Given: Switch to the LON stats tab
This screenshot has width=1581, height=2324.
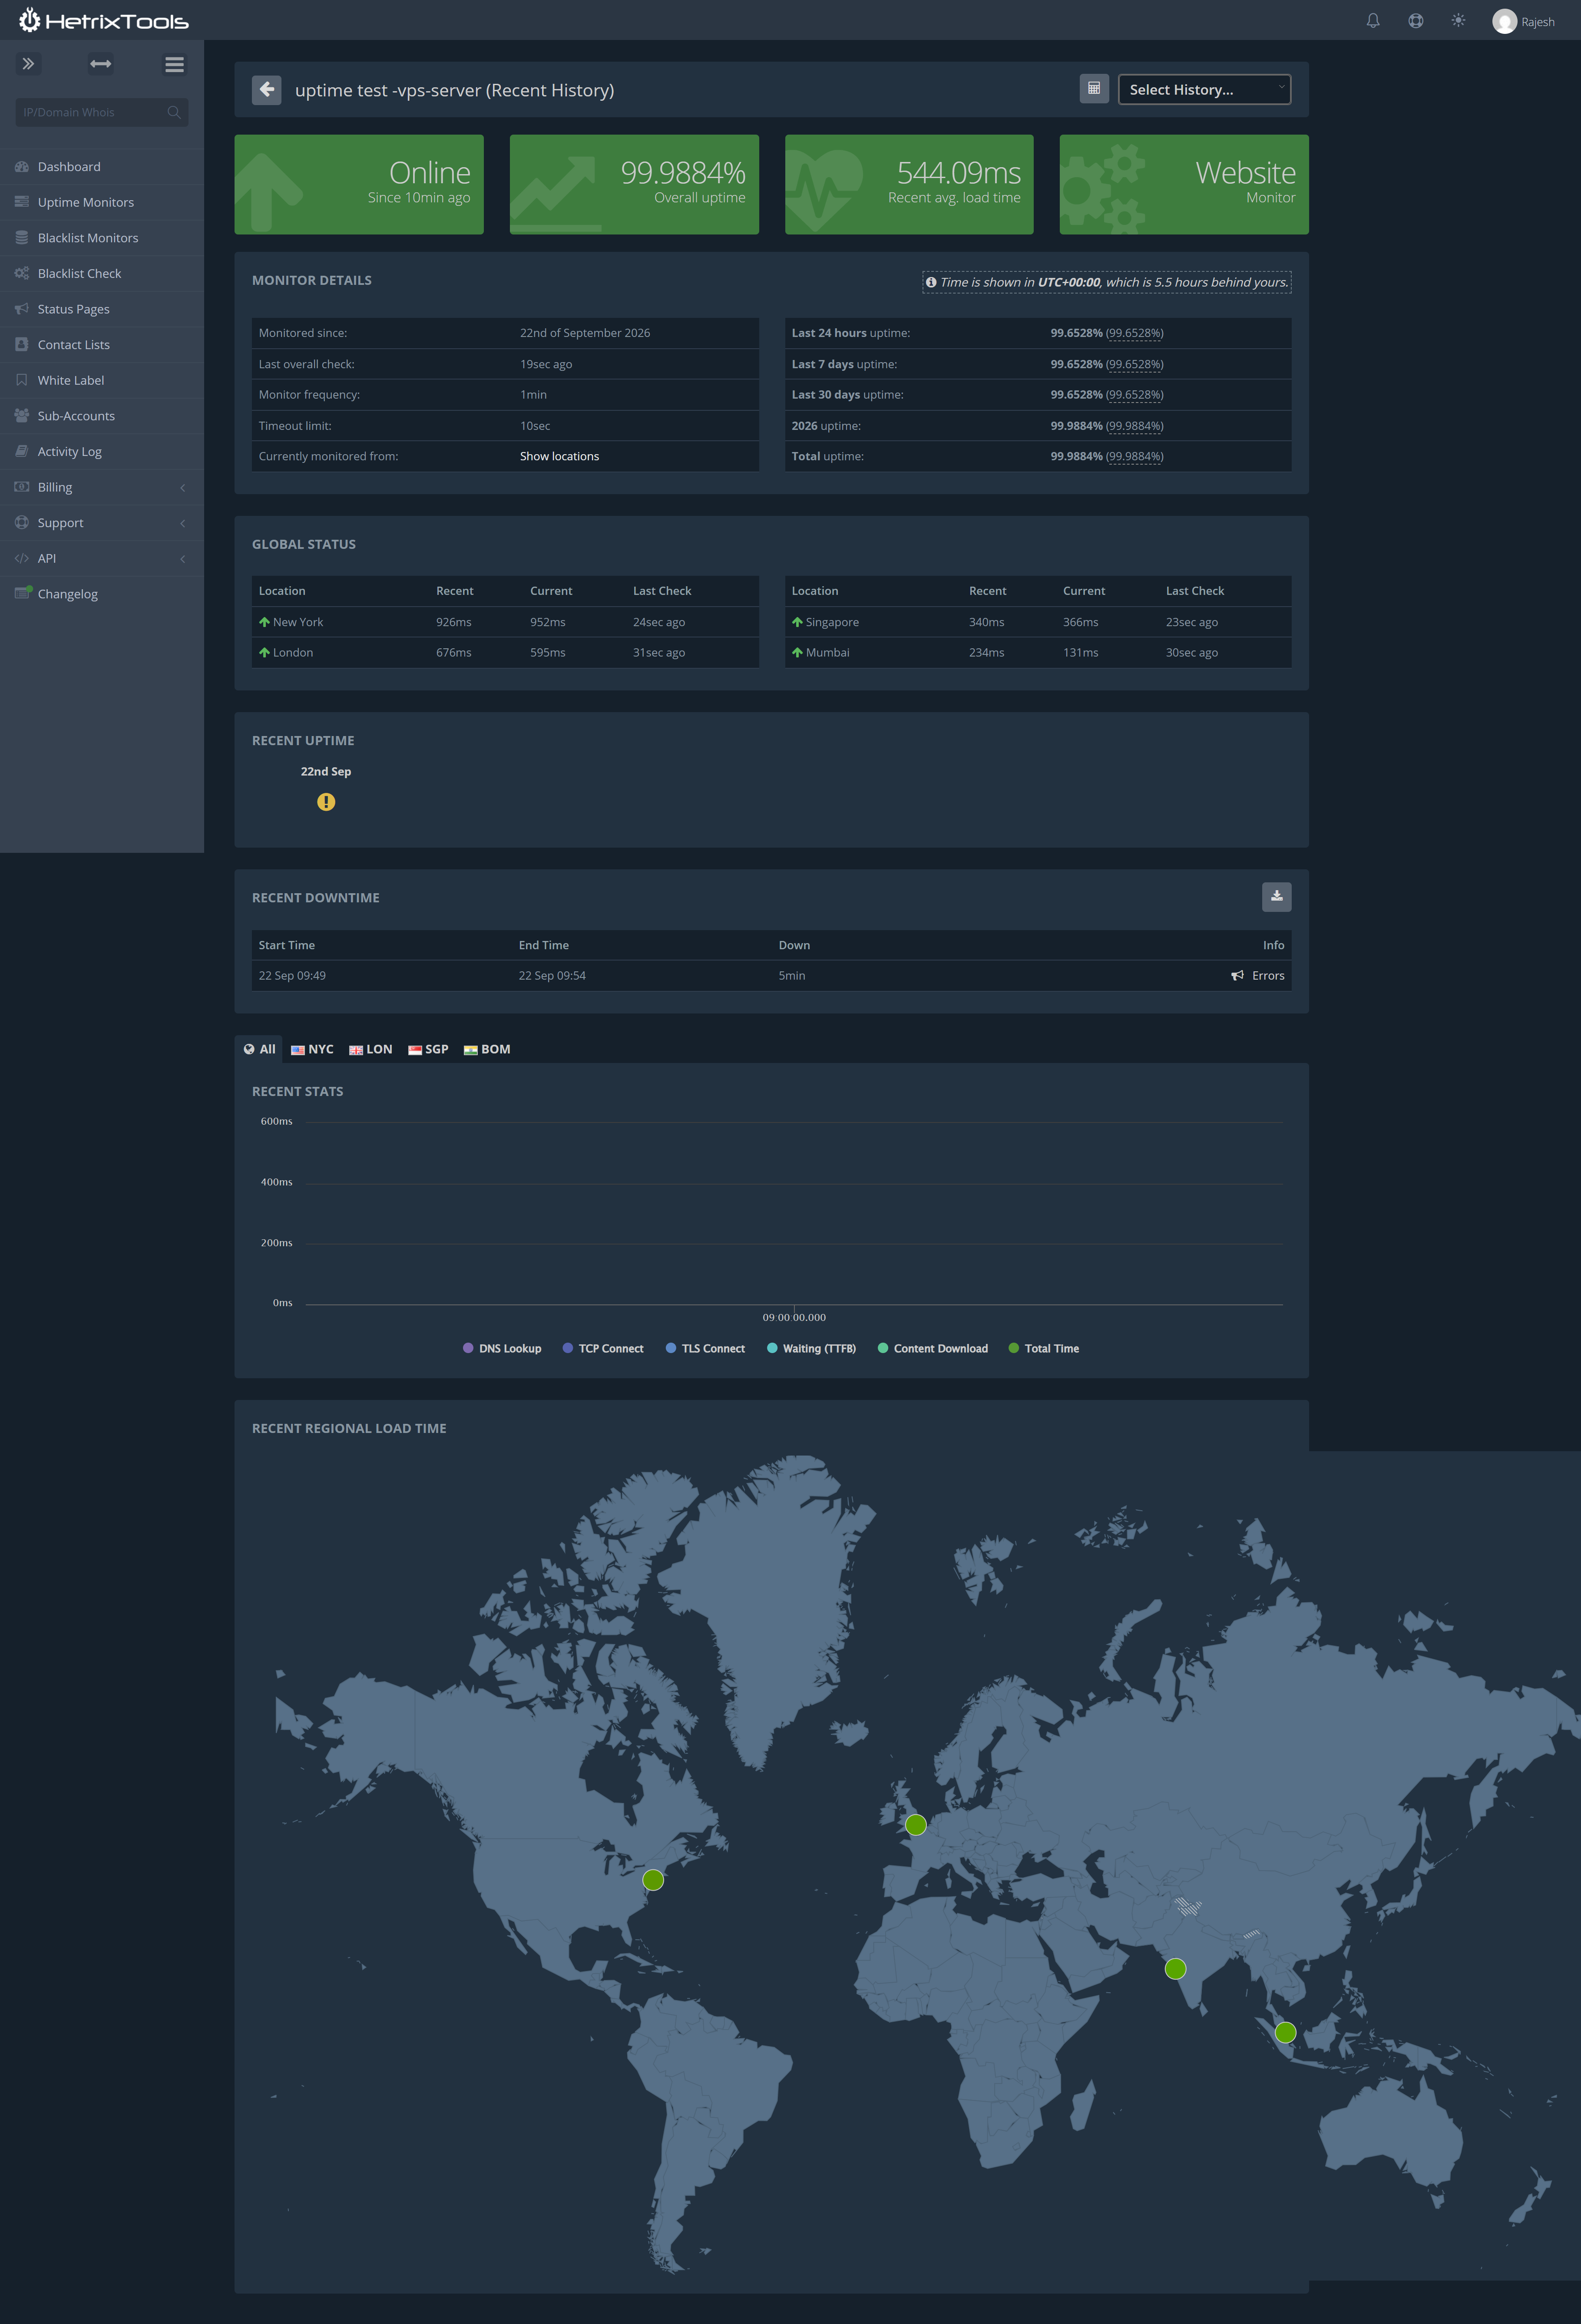Looking at the screenshot, I should coord(370,1049).
